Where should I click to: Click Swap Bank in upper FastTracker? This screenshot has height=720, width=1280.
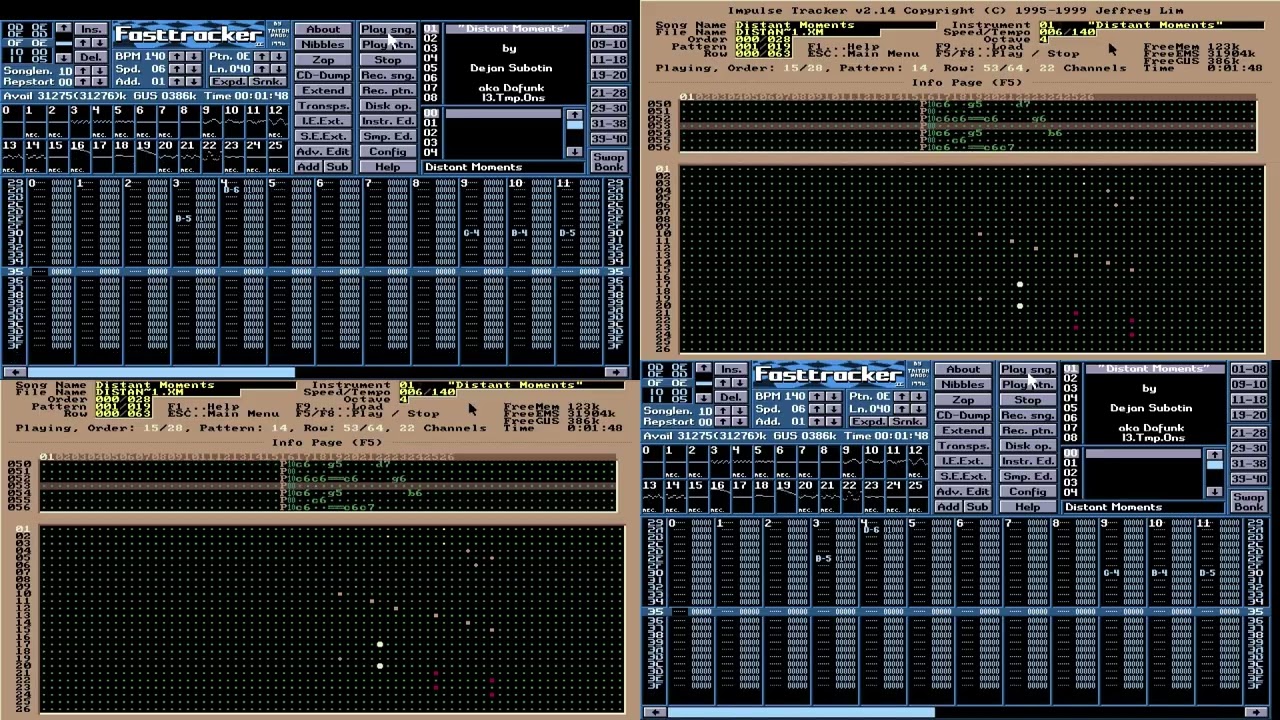(609, 162)
